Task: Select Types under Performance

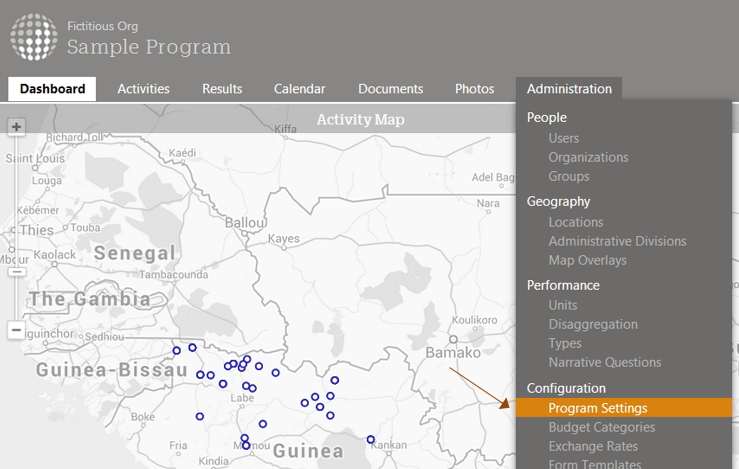Action: tap(565, 344)
